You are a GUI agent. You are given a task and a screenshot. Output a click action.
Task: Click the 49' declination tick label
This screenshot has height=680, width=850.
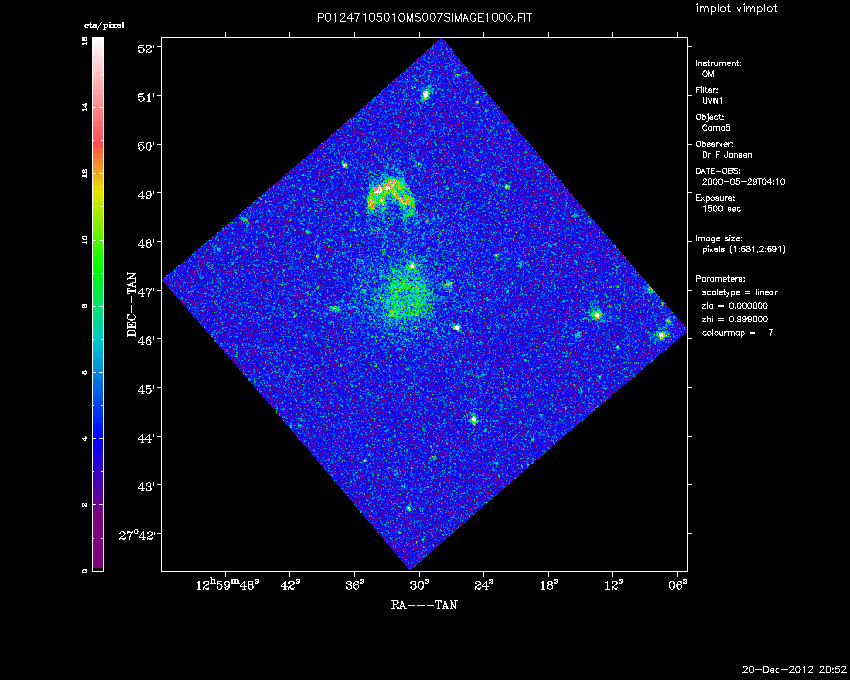click(146, 194)
